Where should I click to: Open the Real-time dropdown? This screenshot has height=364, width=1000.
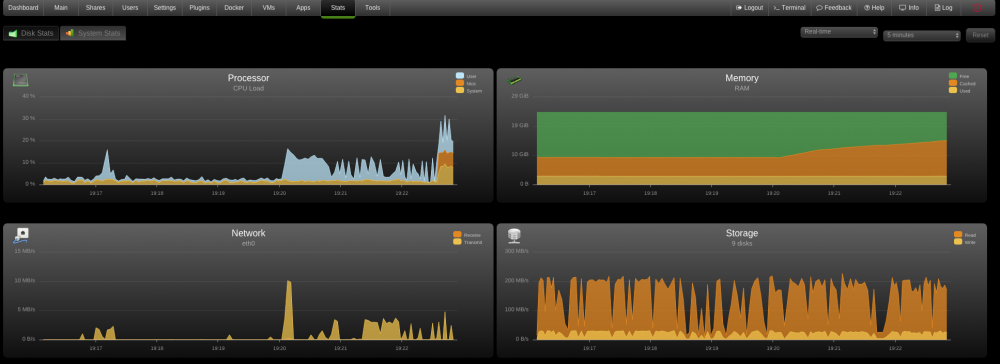coord(839,32)
